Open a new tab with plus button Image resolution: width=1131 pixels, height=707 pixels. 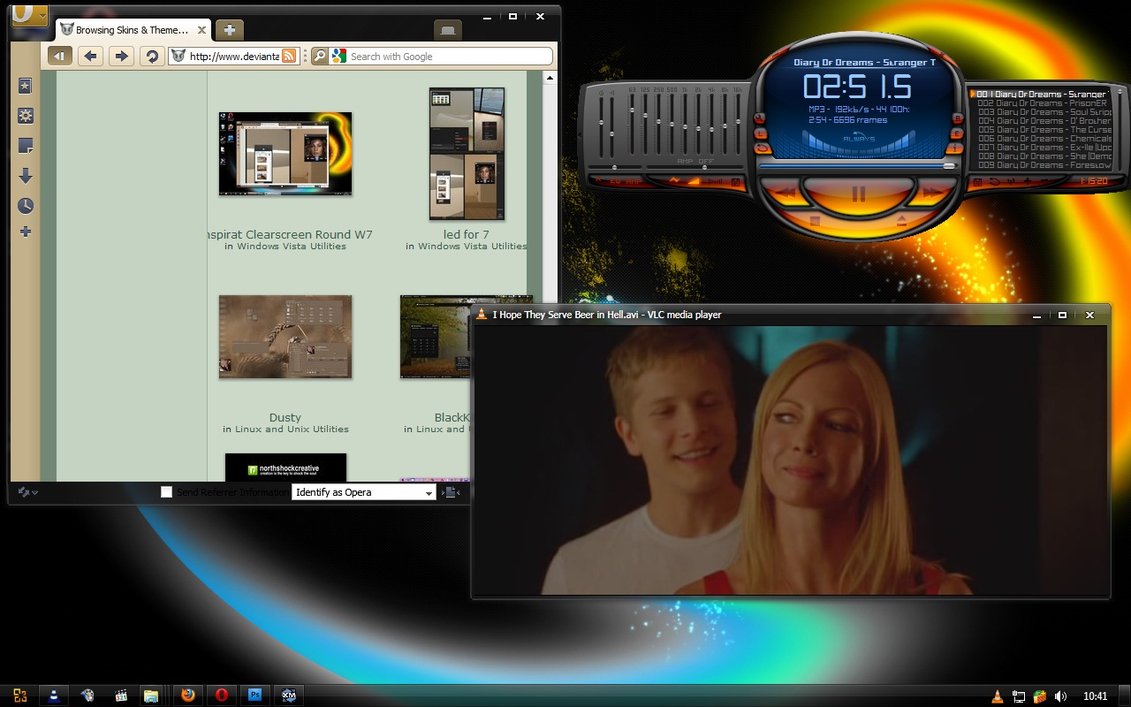coord(229,31)
